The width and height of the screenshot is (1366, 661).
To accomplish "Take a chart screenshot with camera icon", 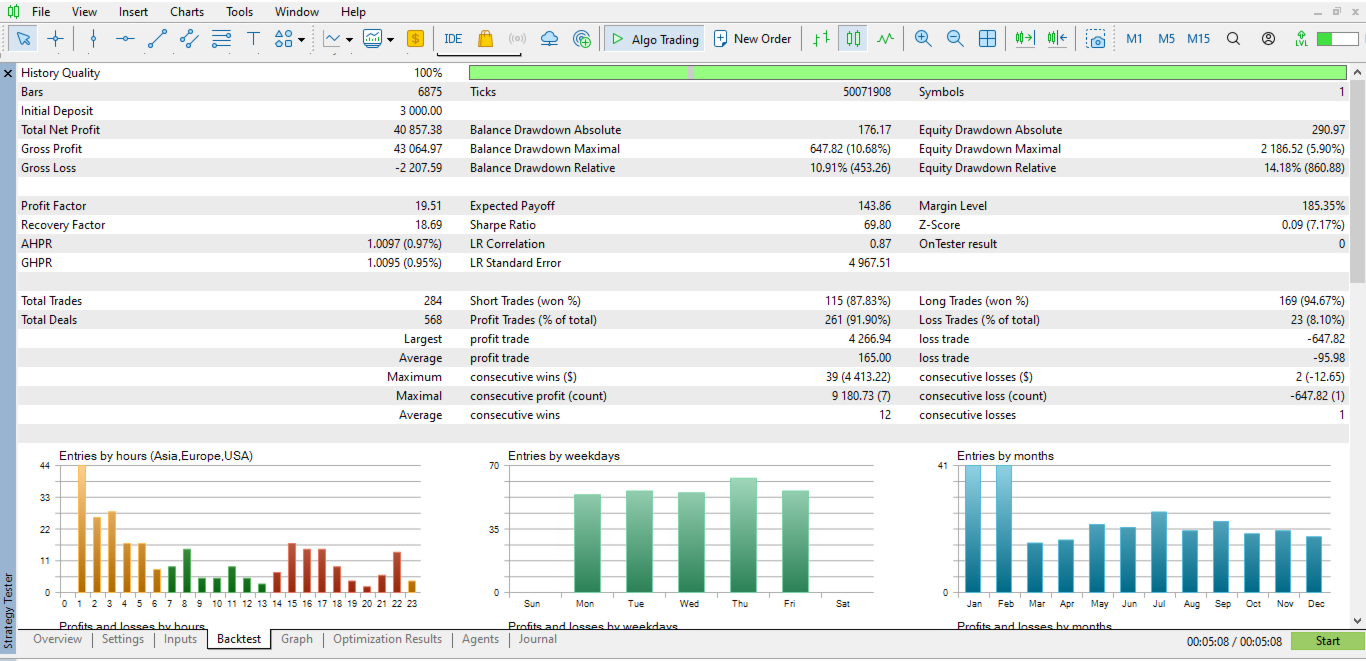I will (1097, 39).
